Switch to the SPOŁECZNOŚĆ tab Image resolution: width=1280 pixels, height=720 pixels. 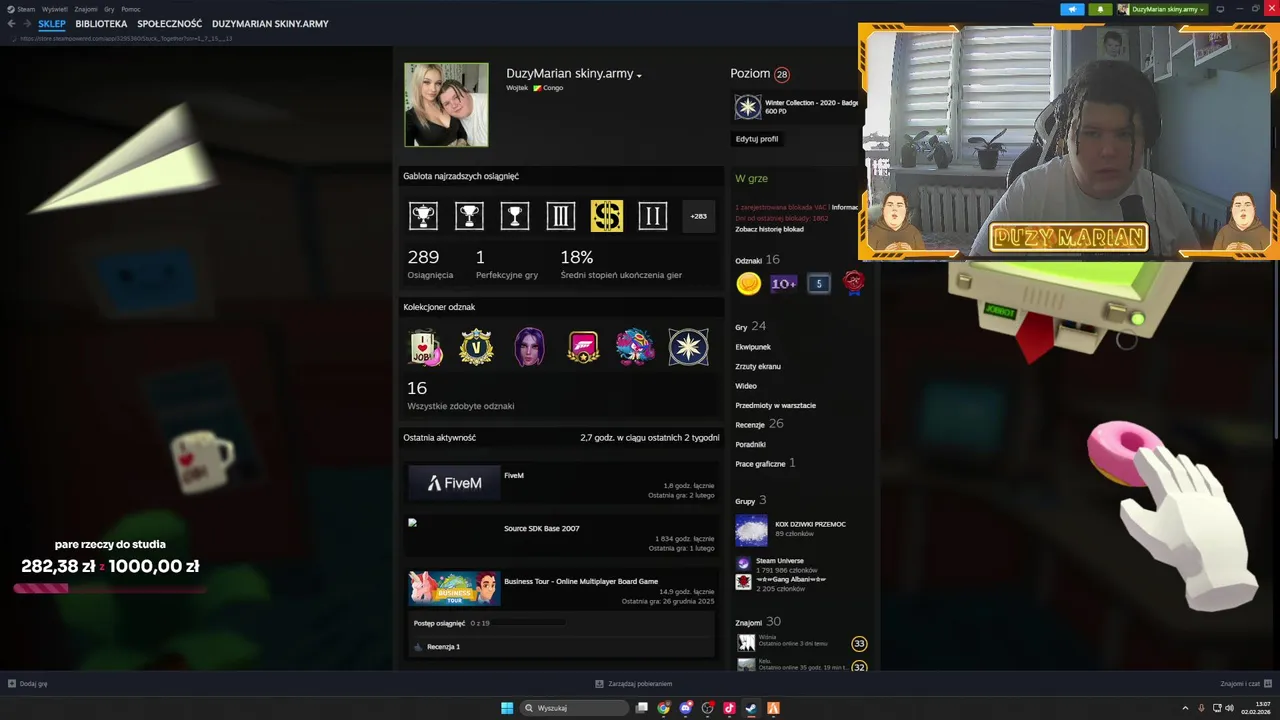(169, 24)
